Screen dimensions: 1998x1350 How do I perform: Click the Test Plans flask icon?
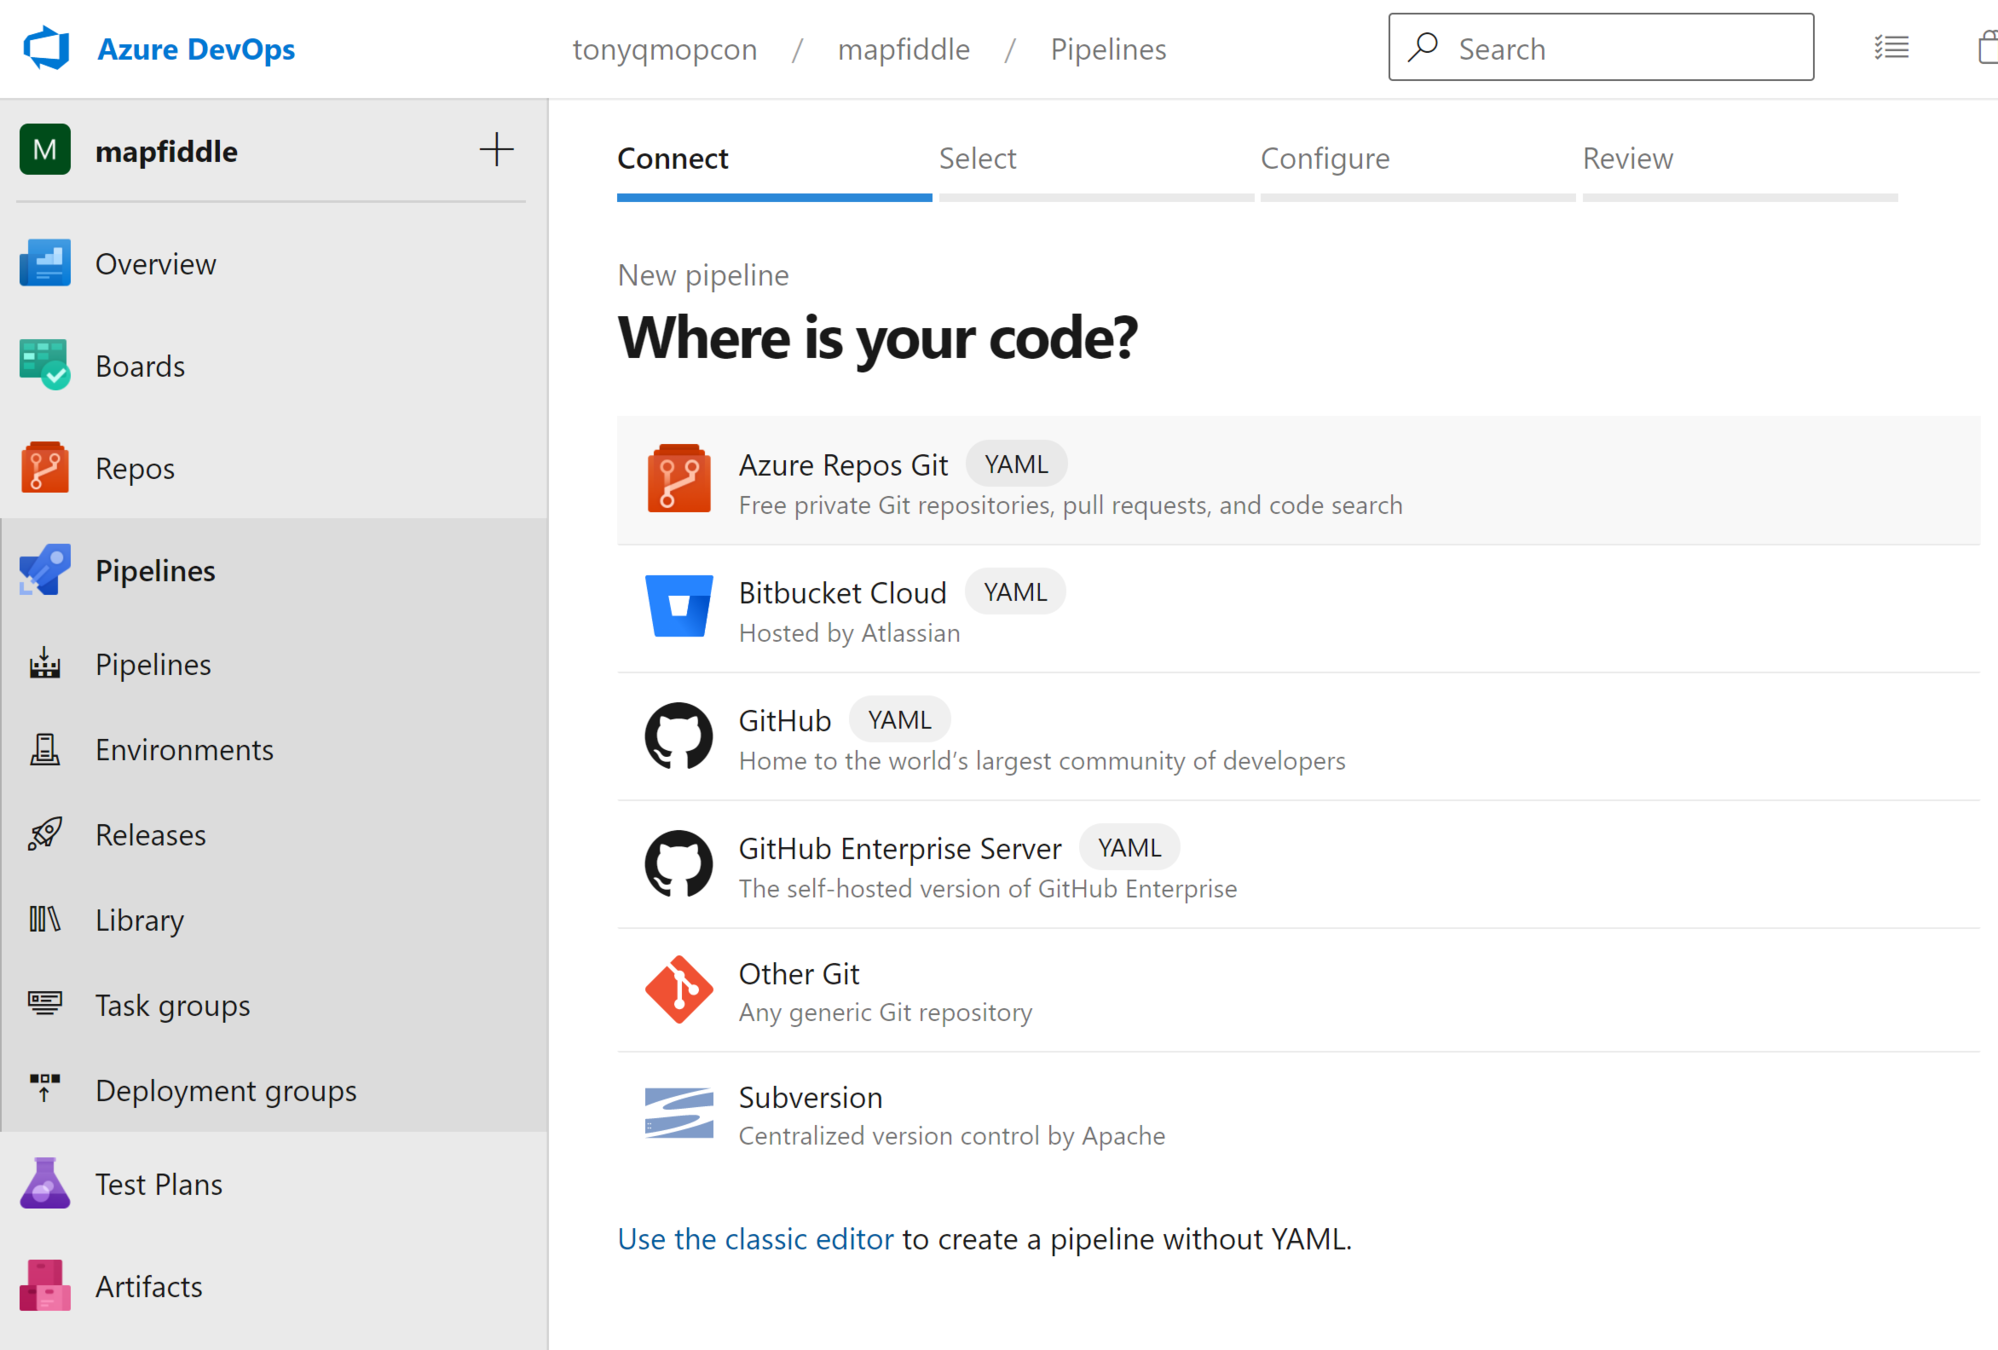pos(44,1183)
